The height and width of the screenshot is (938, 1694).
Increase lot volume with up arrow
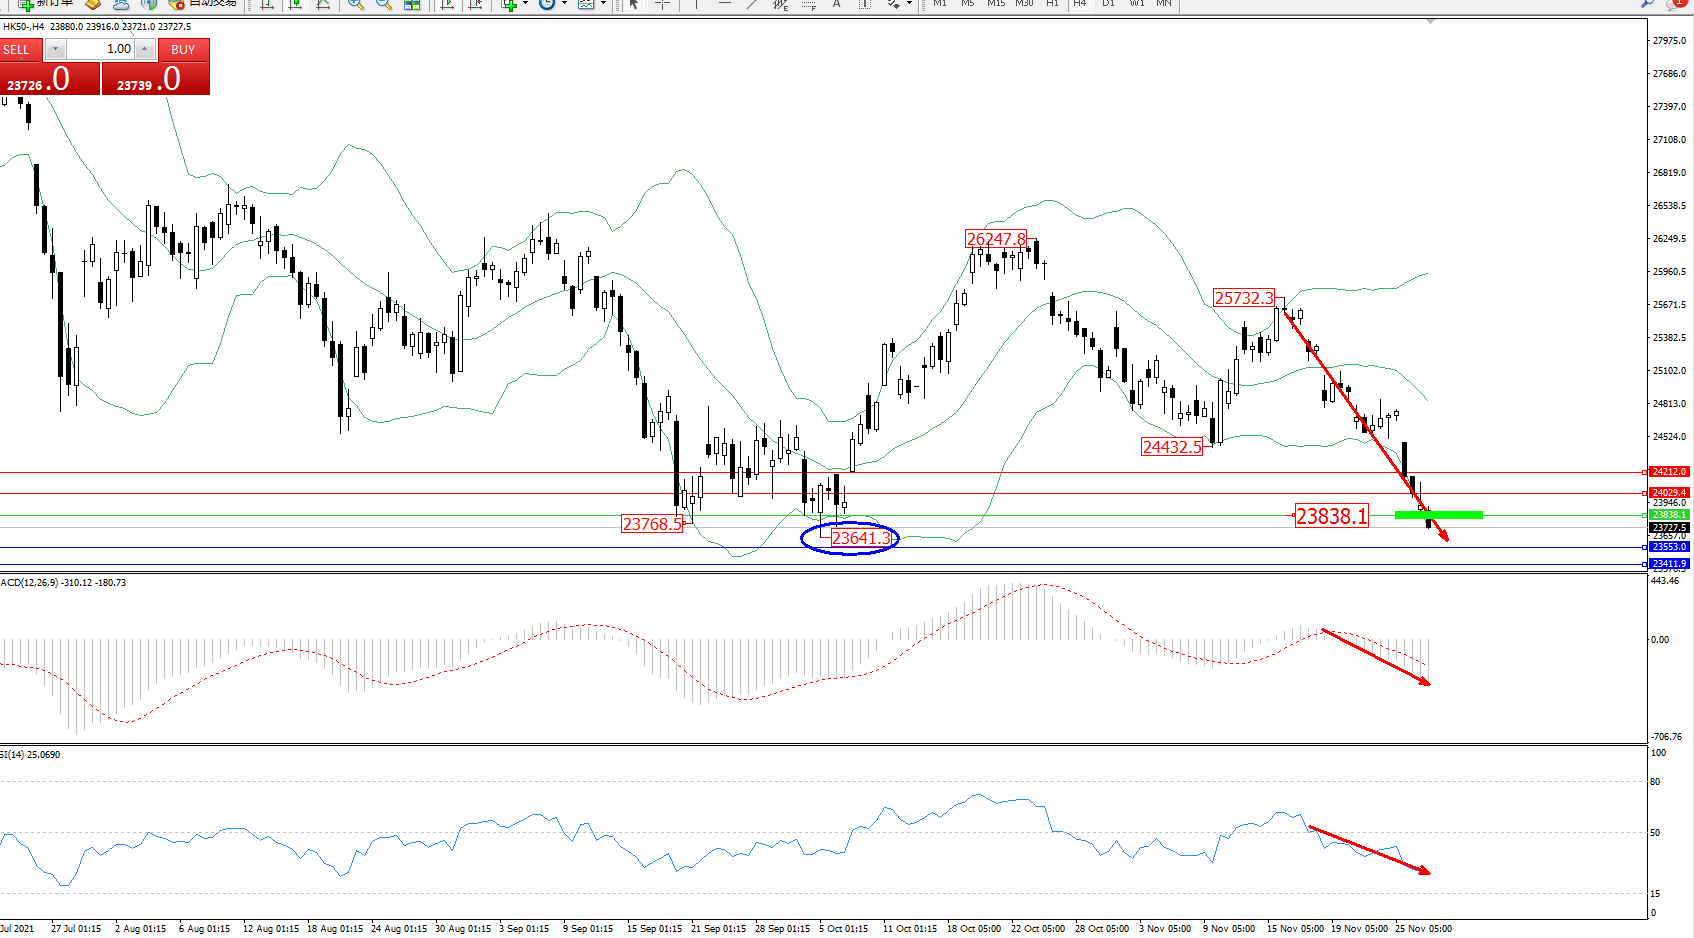click(145, 49)
